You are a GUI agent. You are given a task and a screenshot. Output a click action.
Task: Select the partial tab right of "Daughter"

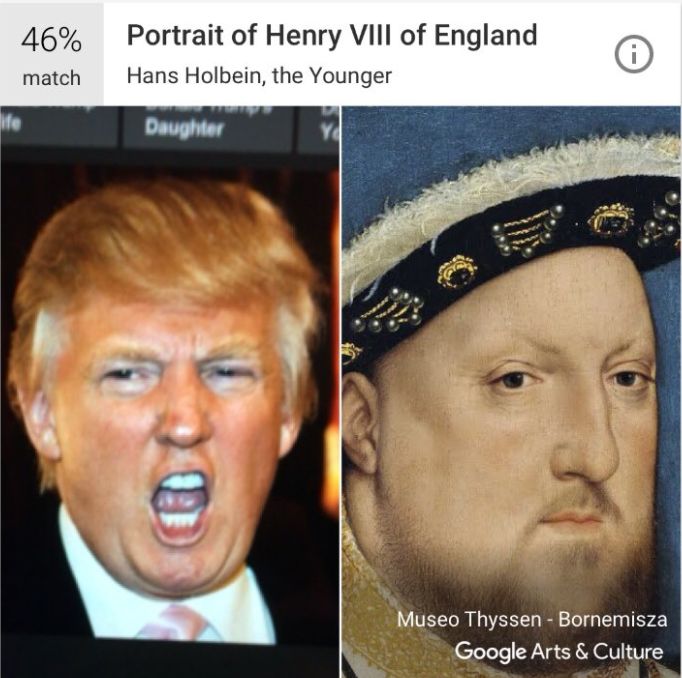coord(319,126)
